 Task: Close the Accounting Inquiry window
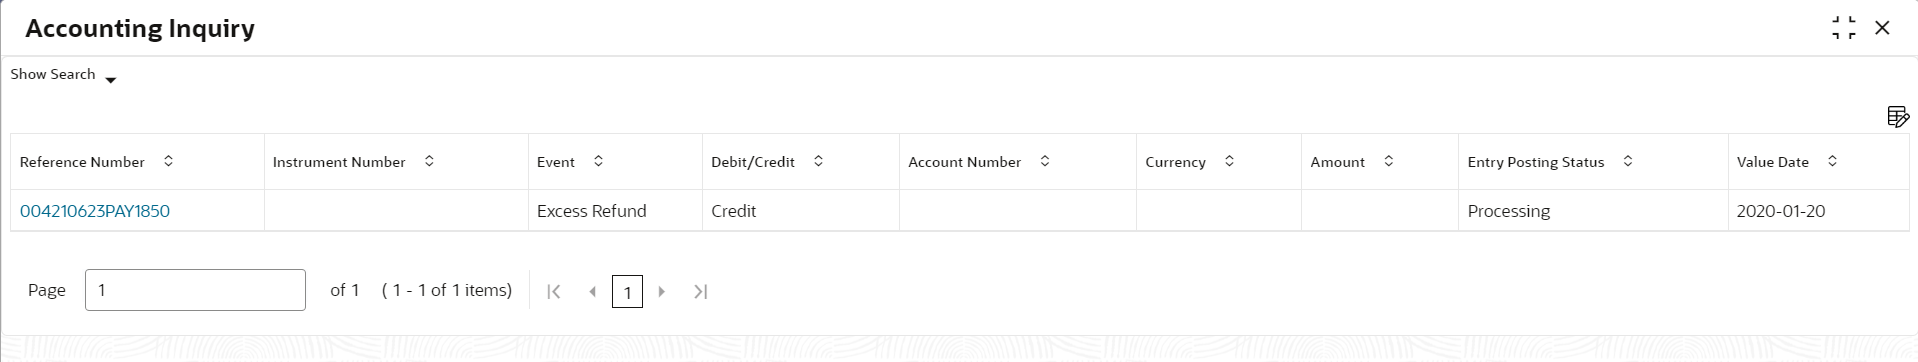click(x=1882, y=28)
